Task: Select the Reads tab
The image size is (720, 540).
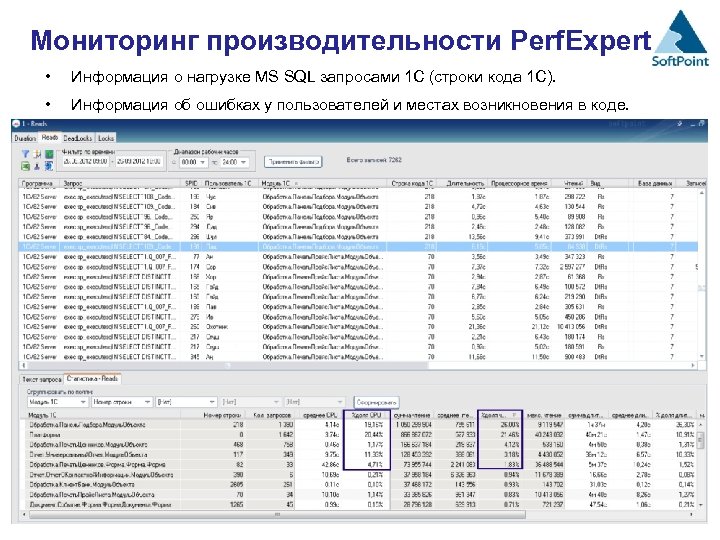Action: [x=50, y=137]
